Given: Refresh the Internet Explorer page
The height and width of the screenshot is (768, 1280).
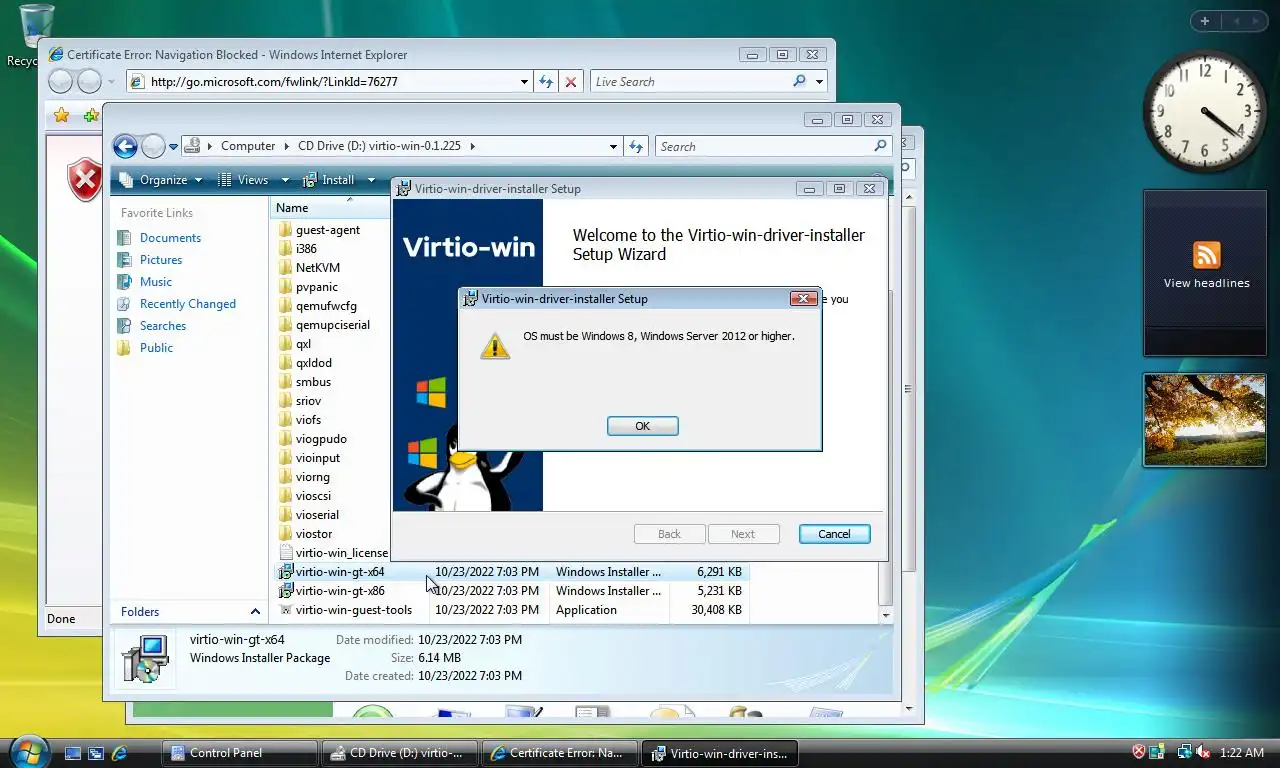Looking at the screenshot, I should (546, 82).
